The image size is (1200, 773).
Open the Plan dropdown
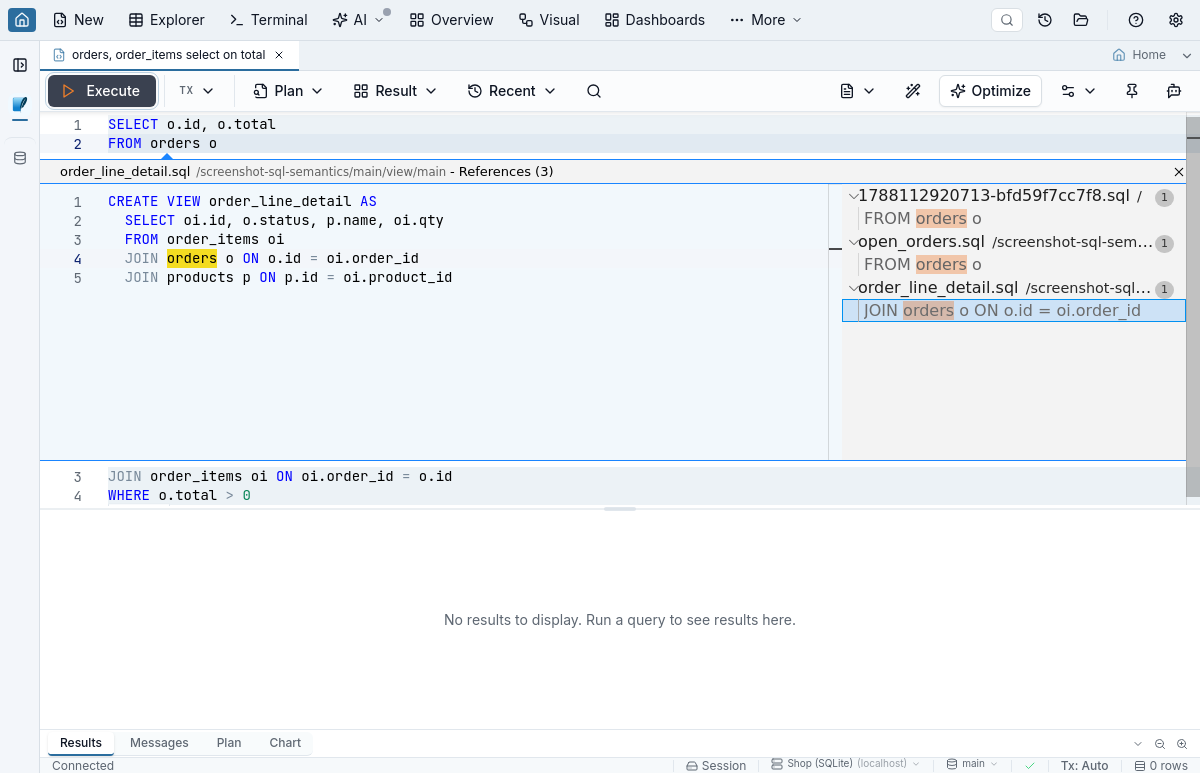(288, 91)
